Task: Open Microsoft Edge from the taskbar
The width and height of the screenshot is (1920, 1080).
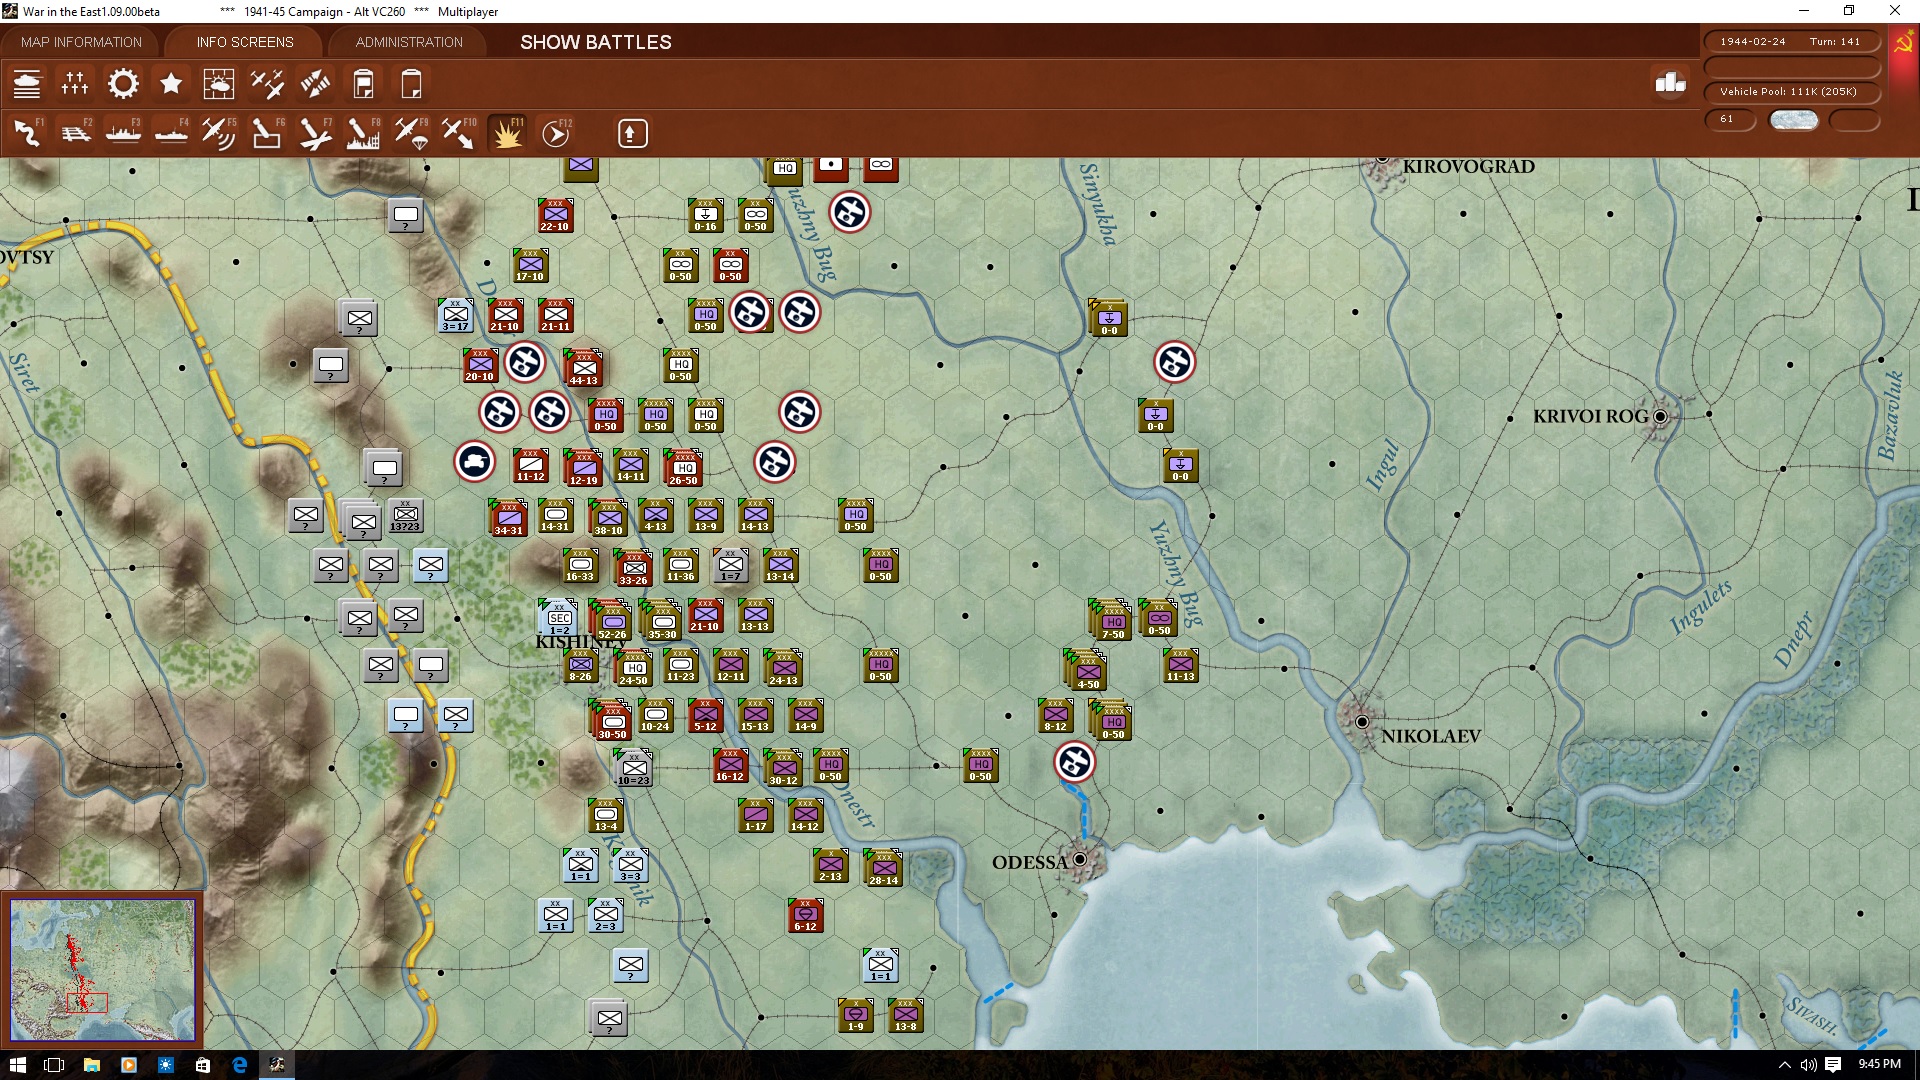Action: click(240, 1065)
